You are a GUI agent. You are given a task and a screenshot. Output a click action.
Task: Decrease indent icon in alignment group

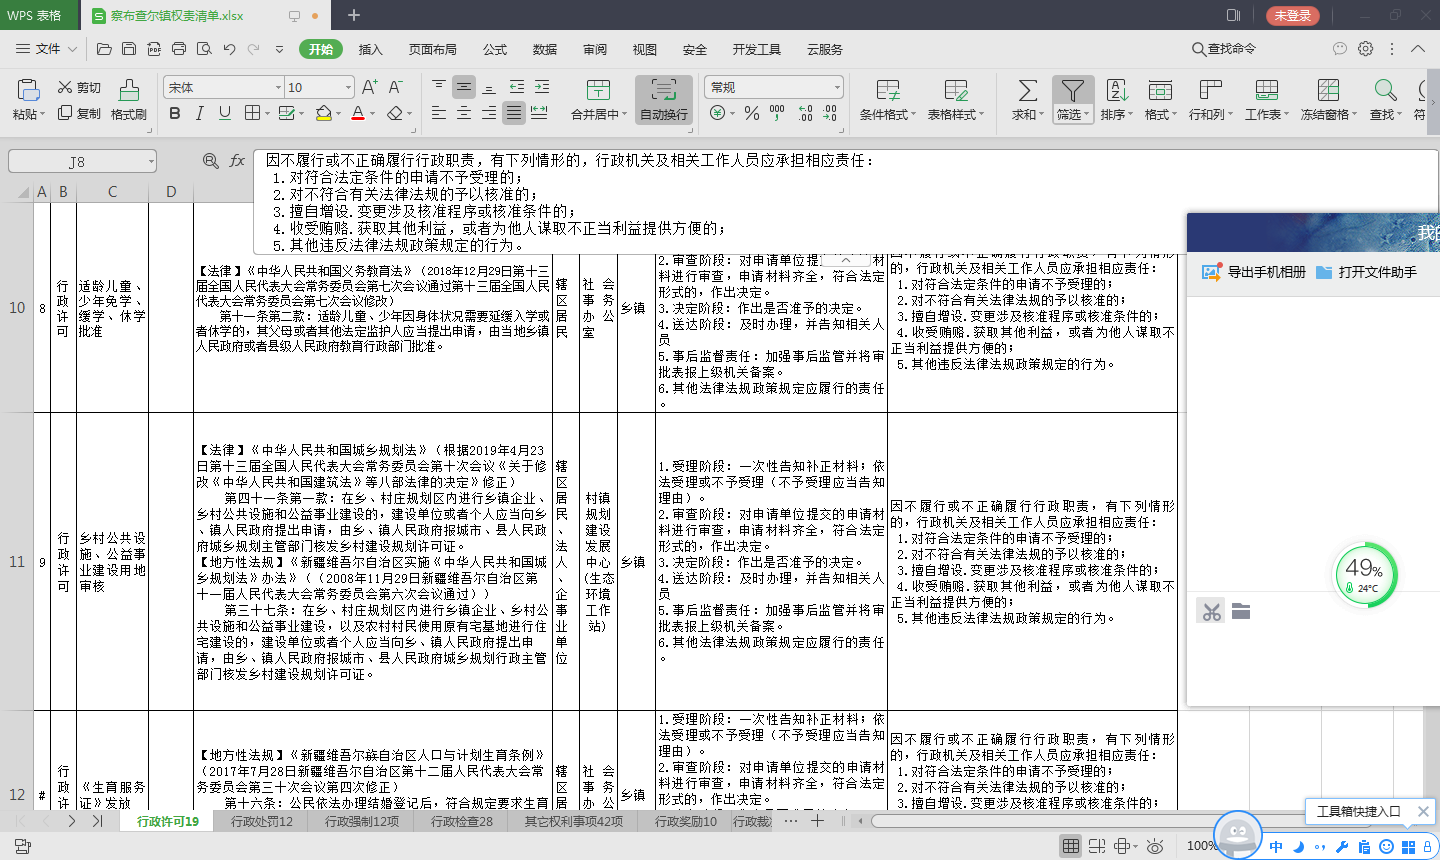pyautogui.click(x=517, y=88)
